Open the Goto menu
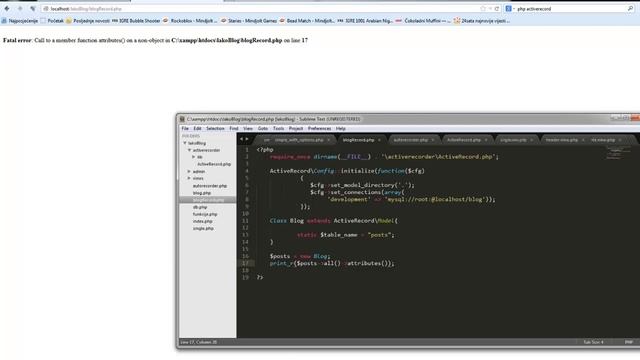This screenshot has width=640, height=360. point(263,129)
